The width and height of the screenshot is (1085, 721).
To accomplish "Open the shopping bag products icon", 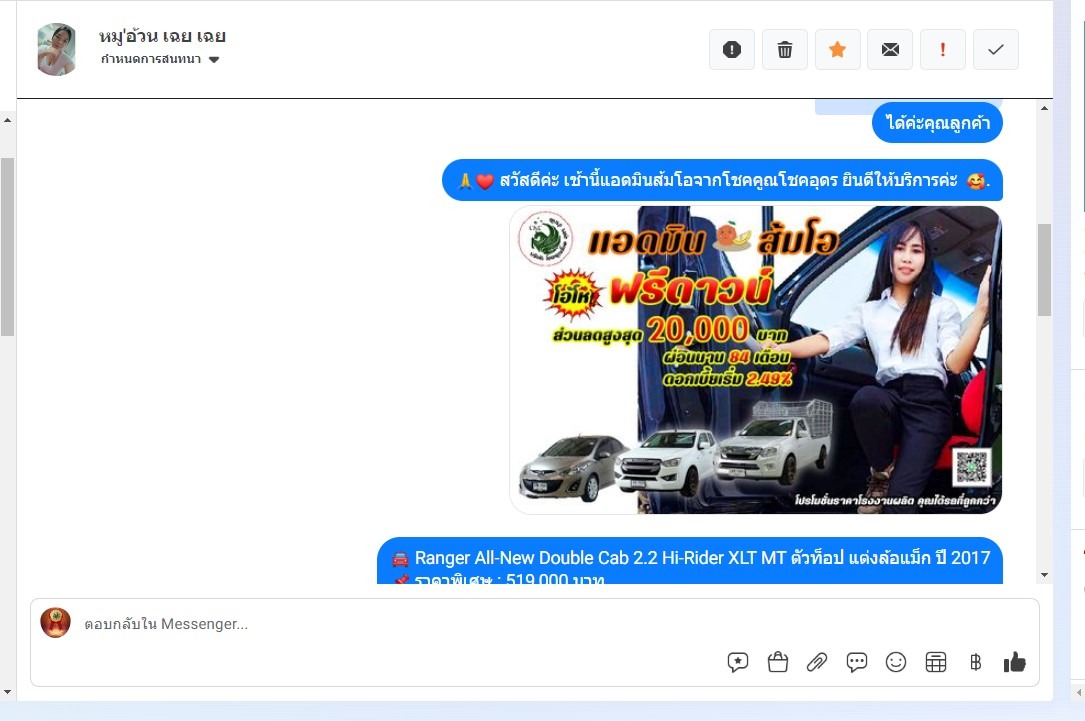I will click(778, 662).
